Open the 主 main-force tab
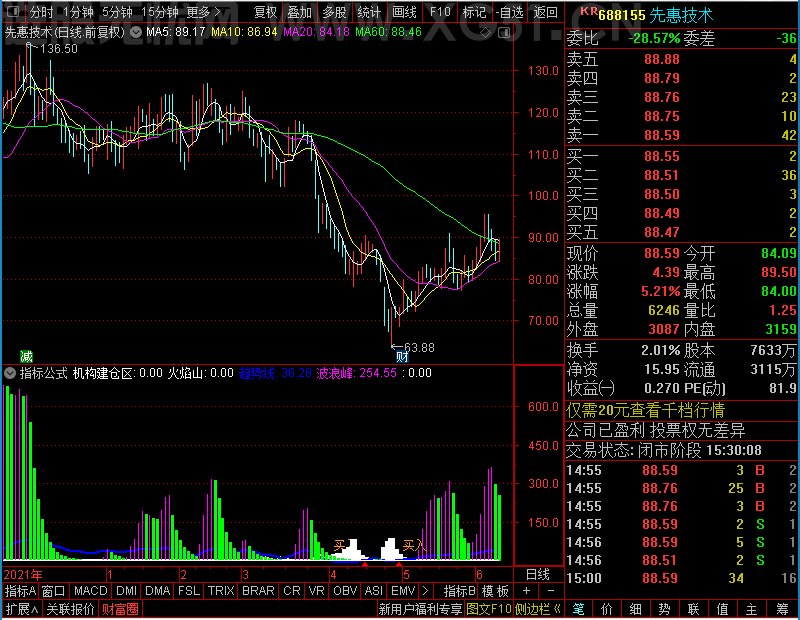This screenshot has height=620, width=800. (x=752, y=609)
